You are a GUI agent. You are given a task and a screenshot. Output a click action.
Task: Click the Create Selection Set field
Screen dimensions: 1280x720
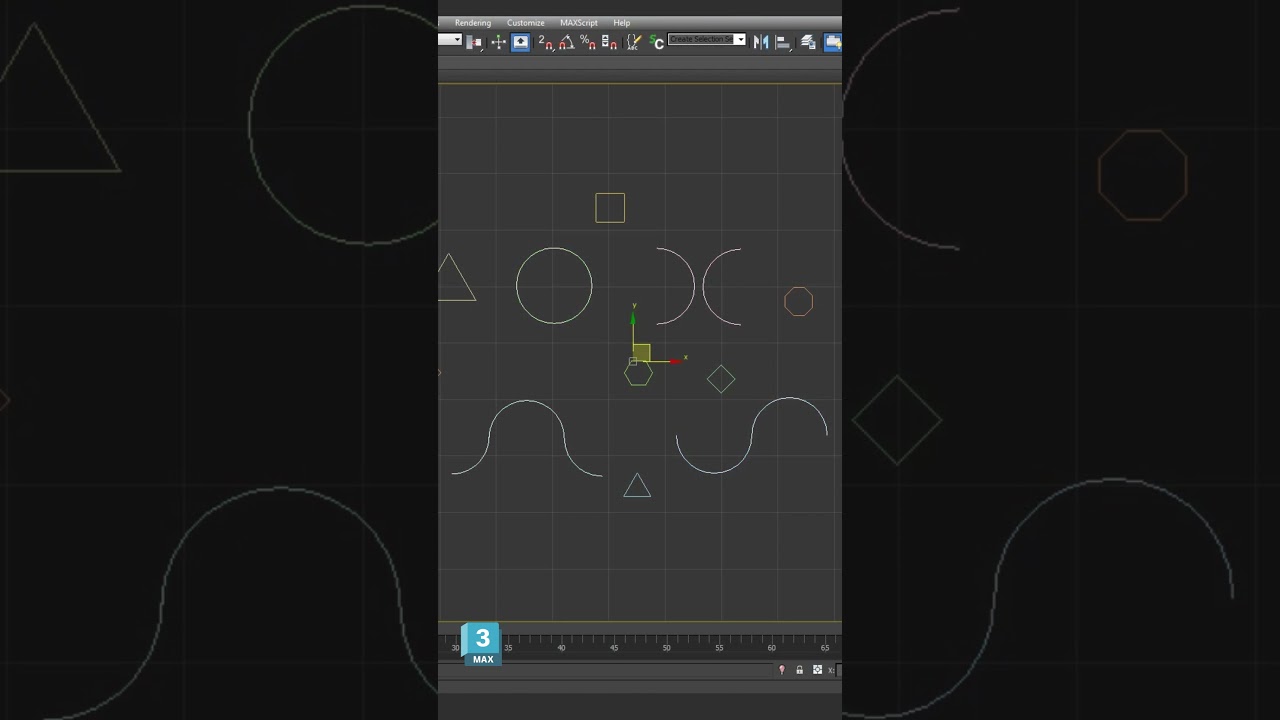coord(701,39)
